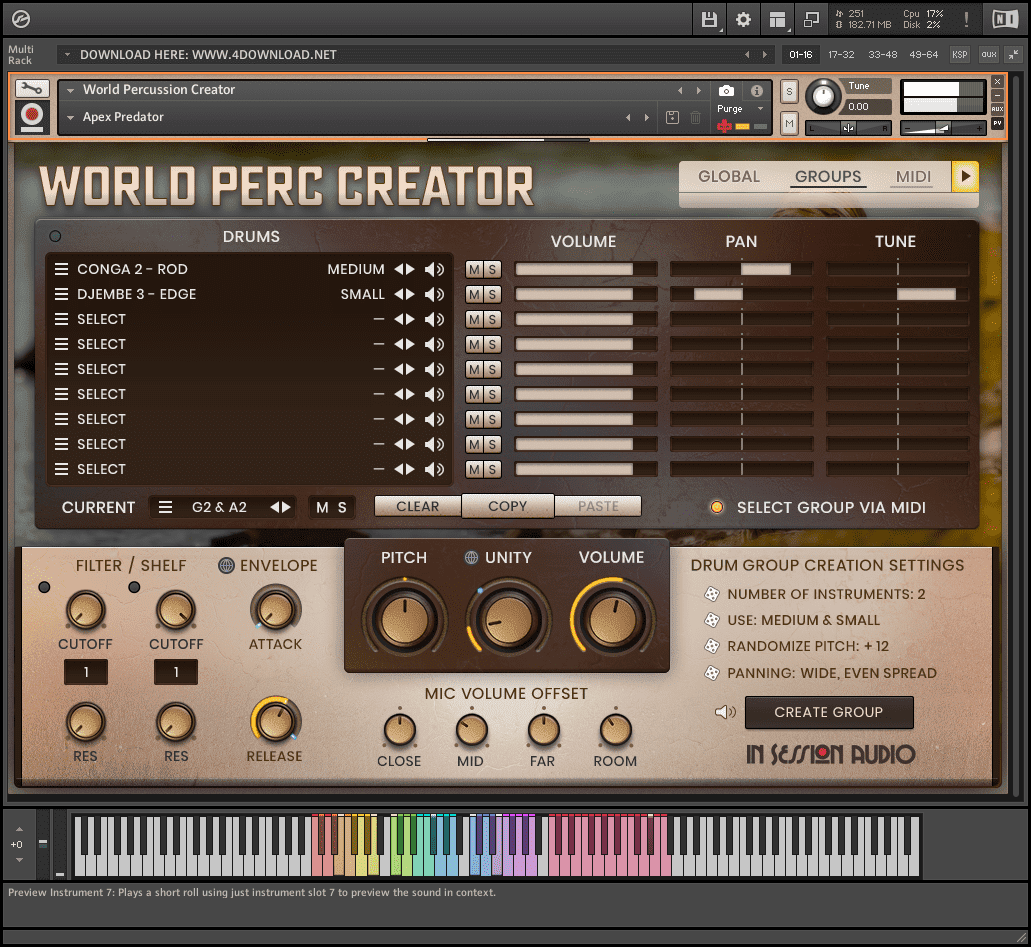
Task: Click dice next to Randomize Pitch +12
Action: 711,646
